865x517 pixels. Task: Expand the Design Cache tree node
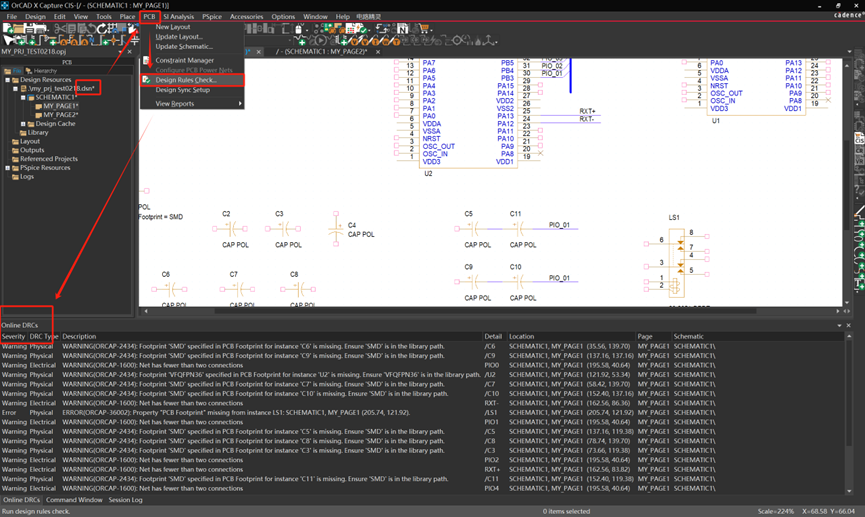click(23, 124)
